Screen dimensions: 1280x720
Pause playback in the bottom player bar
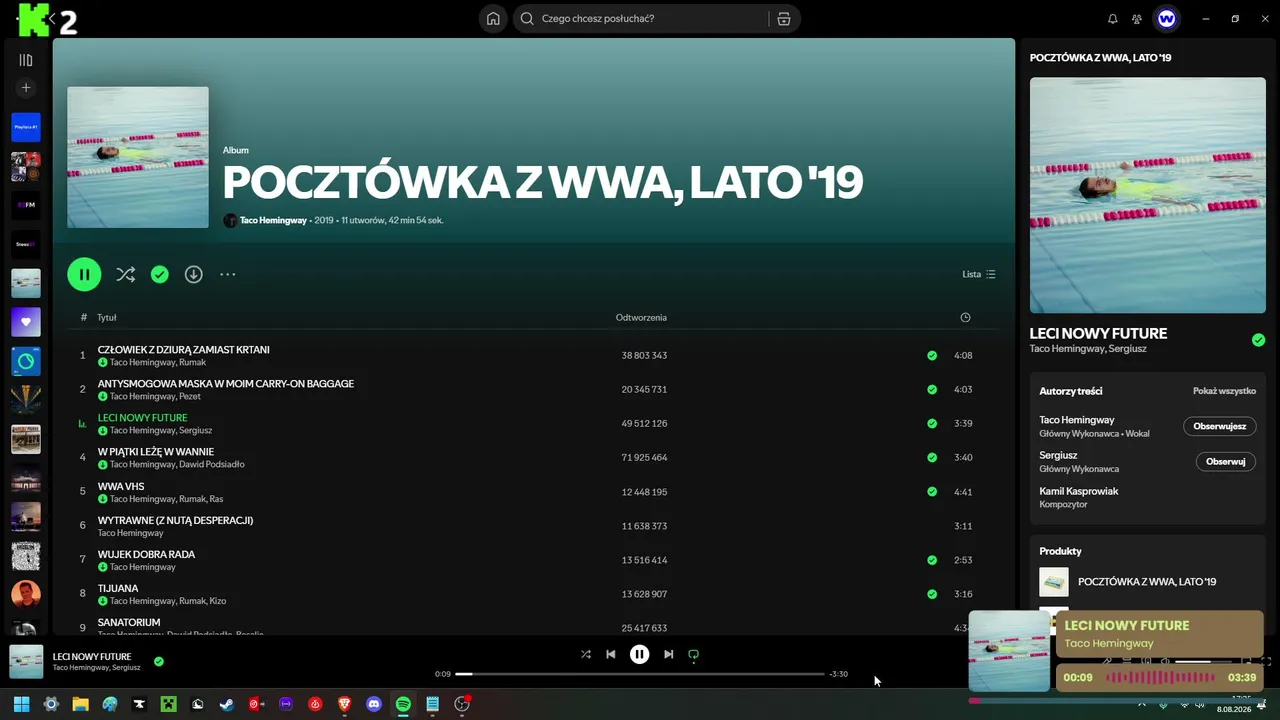pyautogui.click(x=640, y=655)
